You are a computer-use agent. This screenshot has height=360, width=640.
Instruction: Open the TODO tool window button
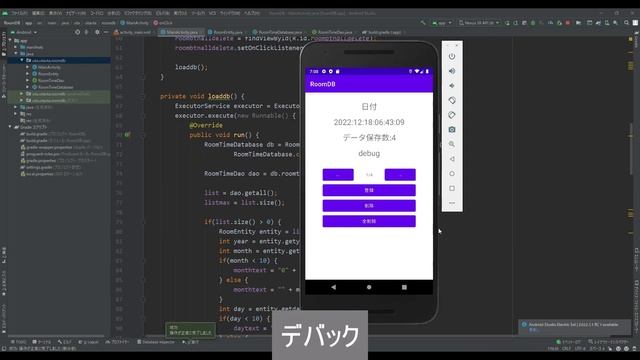[18, 342]
